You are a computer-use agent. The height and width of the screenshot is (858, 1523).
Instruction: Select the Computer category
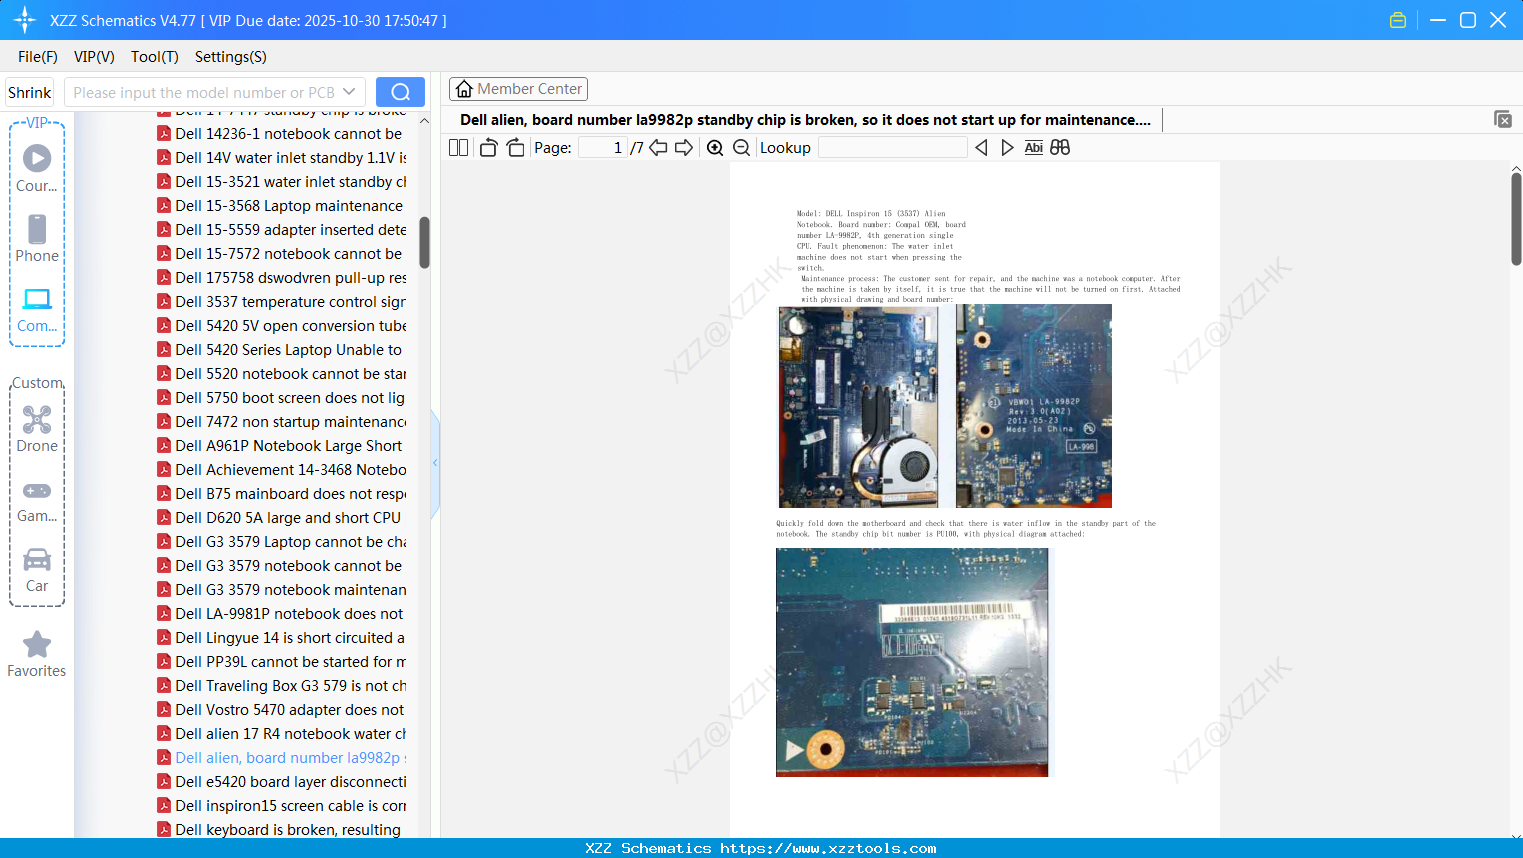37,309
